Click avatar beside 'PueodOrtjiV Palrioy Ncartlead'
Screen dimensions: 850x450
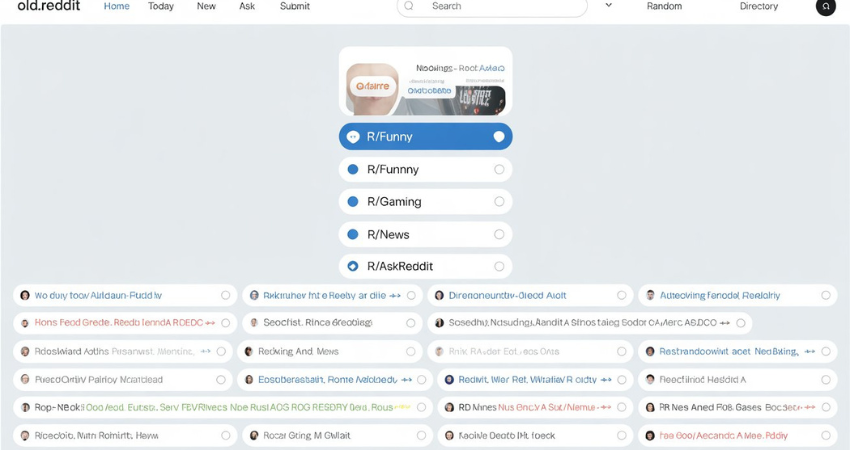(24, 380)
